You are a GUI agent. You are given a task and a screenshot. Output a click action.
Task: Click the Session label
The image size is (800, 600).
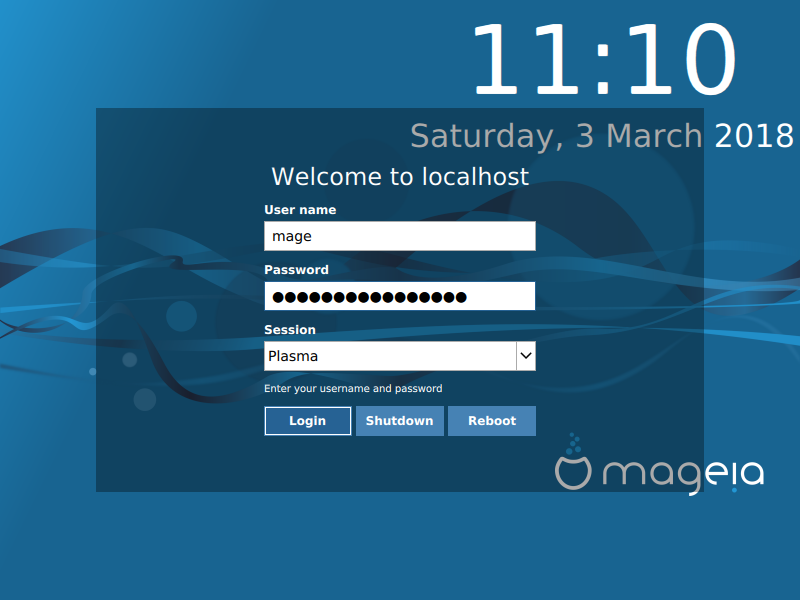tap(290, 330)
